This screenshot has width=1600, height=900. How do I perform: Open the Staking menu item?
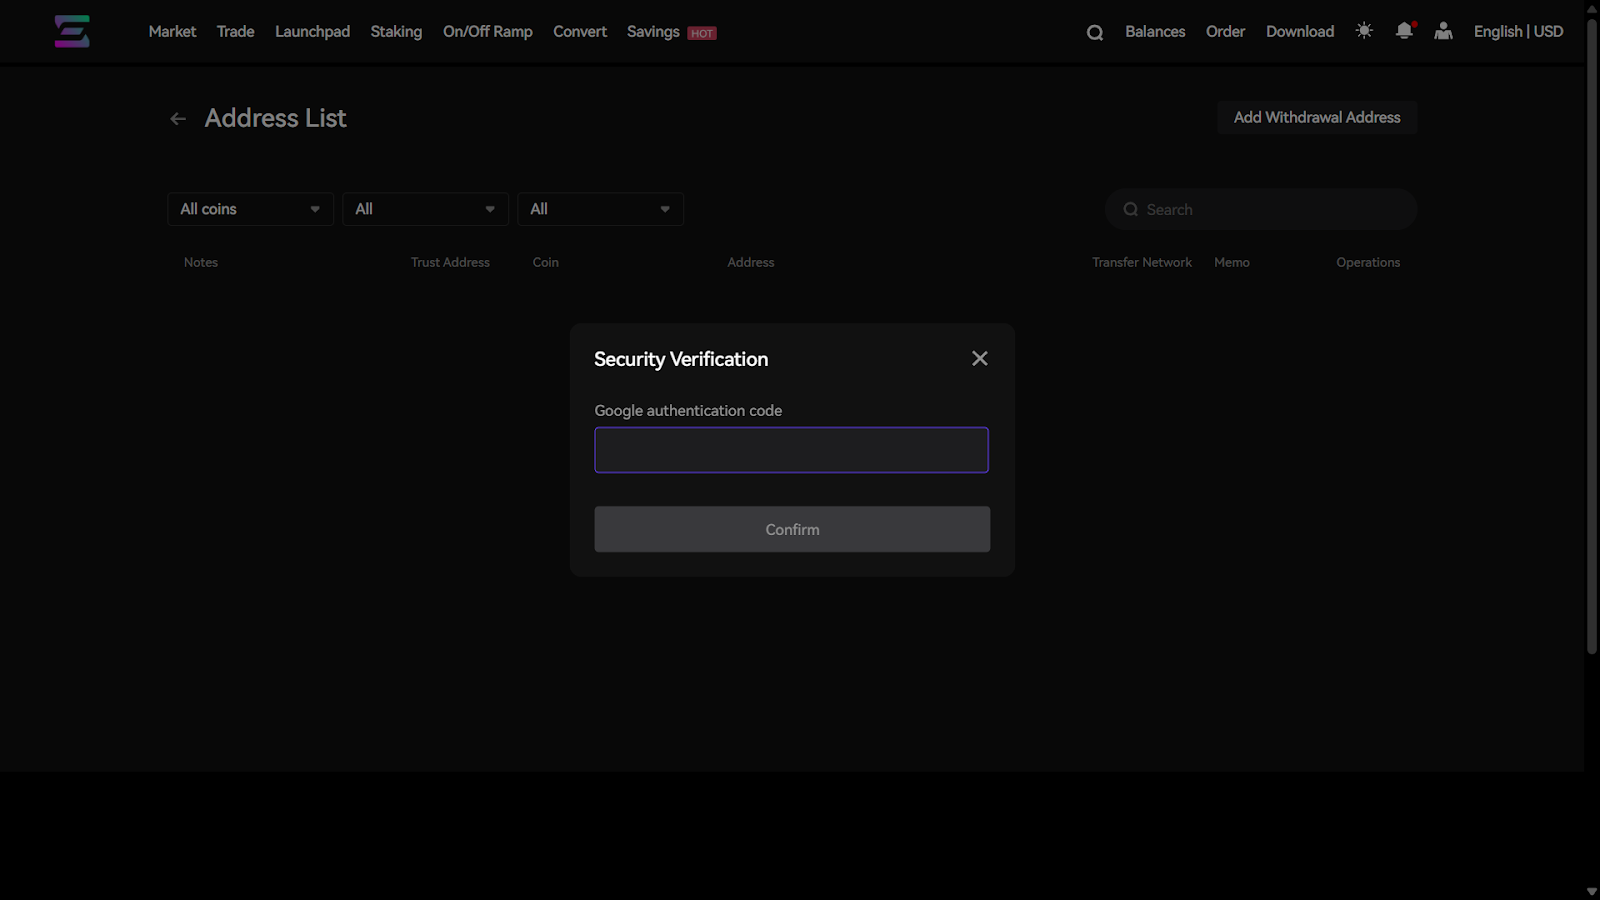click(396, 32)
